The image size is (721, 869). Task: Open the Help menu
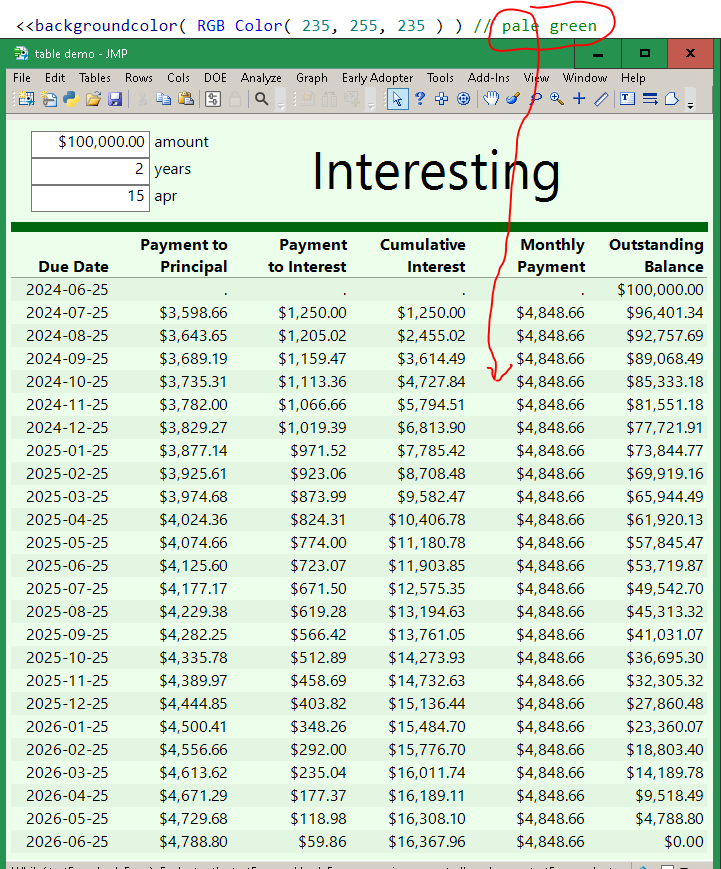tap(633, 78)
